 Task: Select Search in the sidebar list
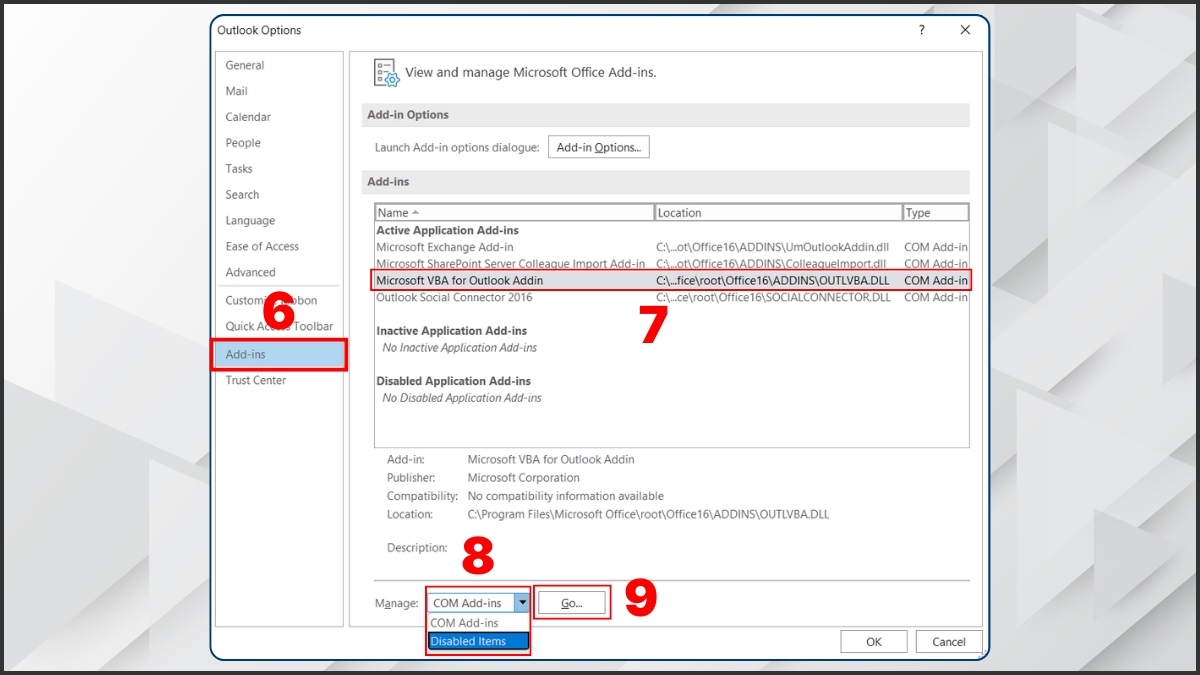(x=242, y=195)
